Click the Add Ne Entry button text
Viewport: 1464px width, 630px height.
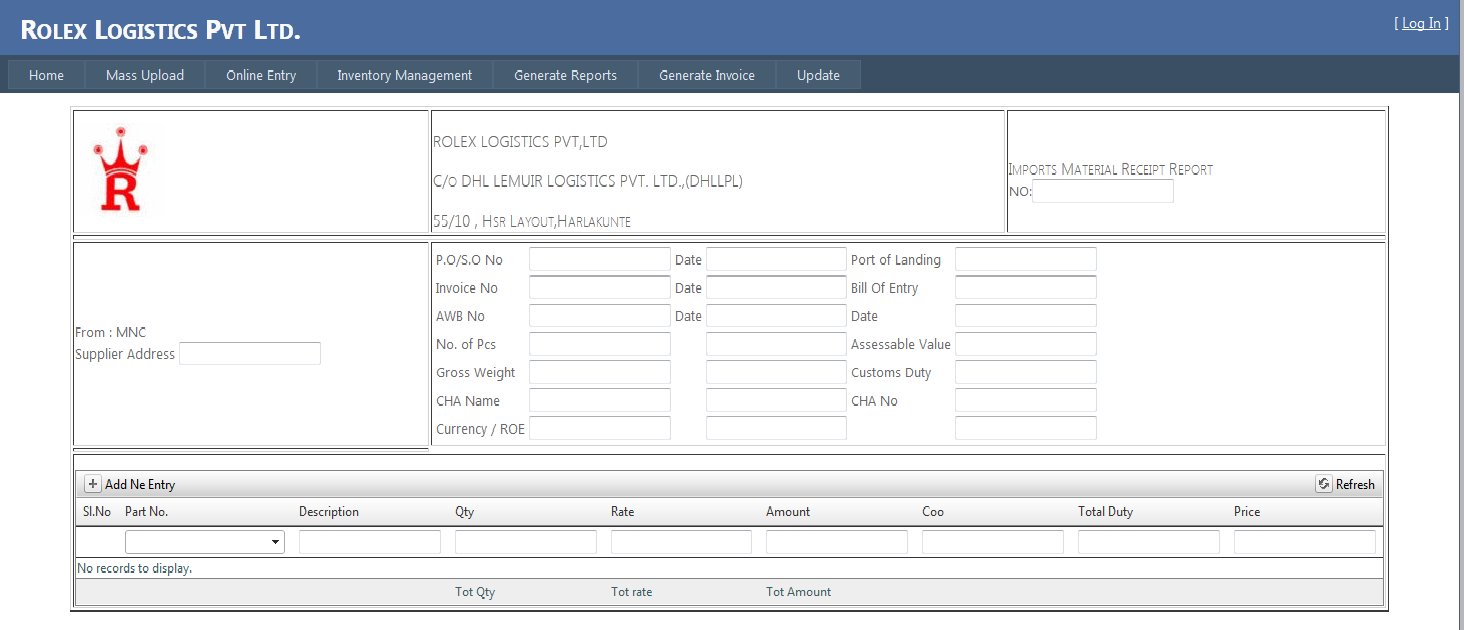coord(140,484)
